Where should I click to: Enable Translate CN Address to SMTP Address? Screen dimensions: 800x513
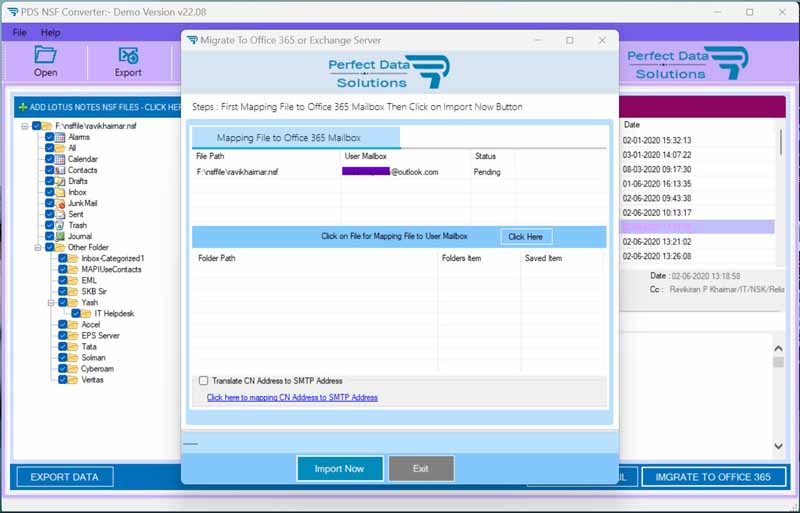(204, 380)
